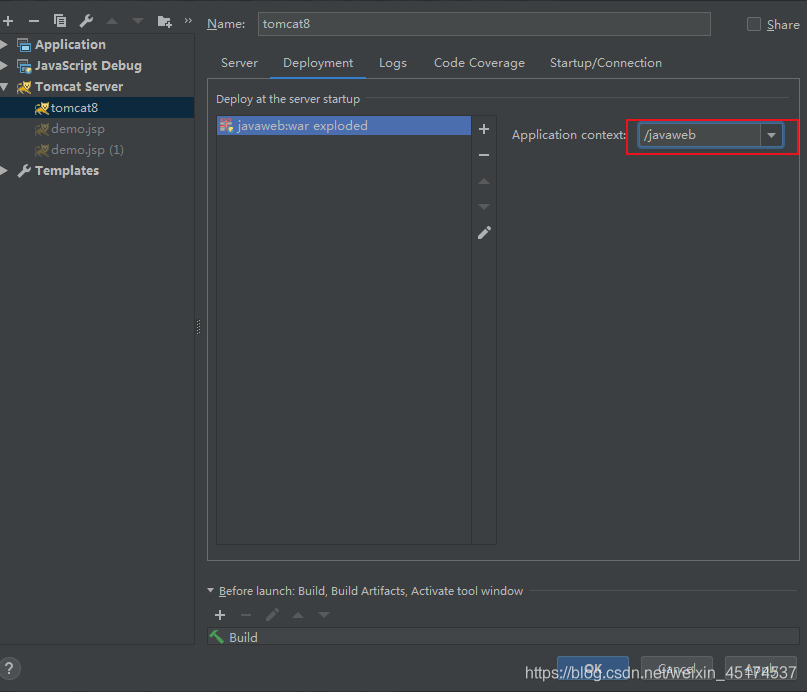Switch to the Logs tab
Viewport: 807px width, 692px height.
393,63
